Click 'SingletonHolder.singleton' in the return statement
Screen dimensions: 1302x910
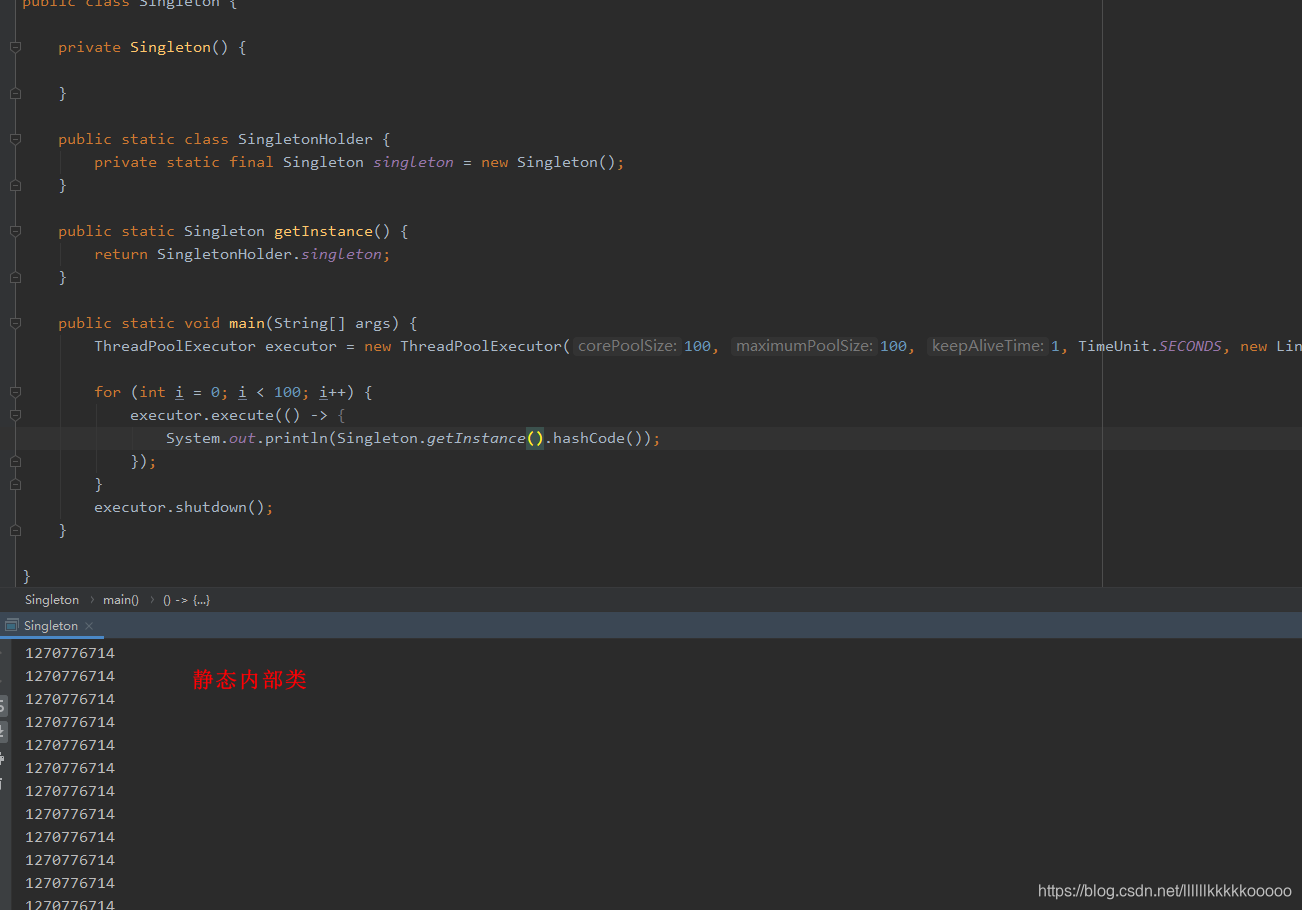(x=269, y=254)
